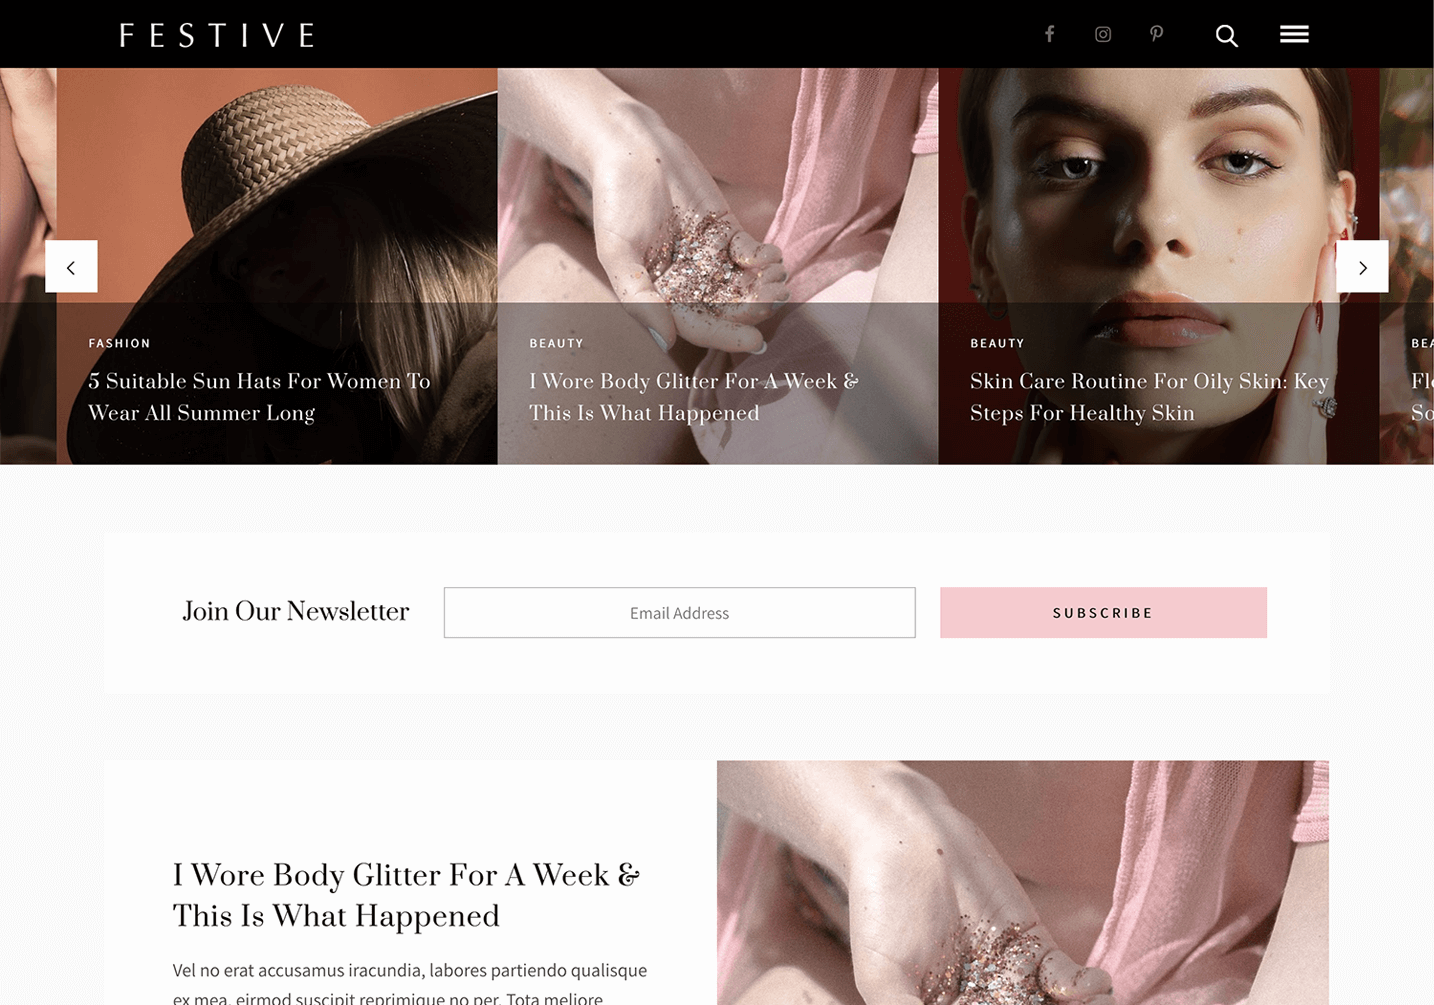
Task: Open Skin Care Routine For Oily Skin article
Action: pos(1149,397)
